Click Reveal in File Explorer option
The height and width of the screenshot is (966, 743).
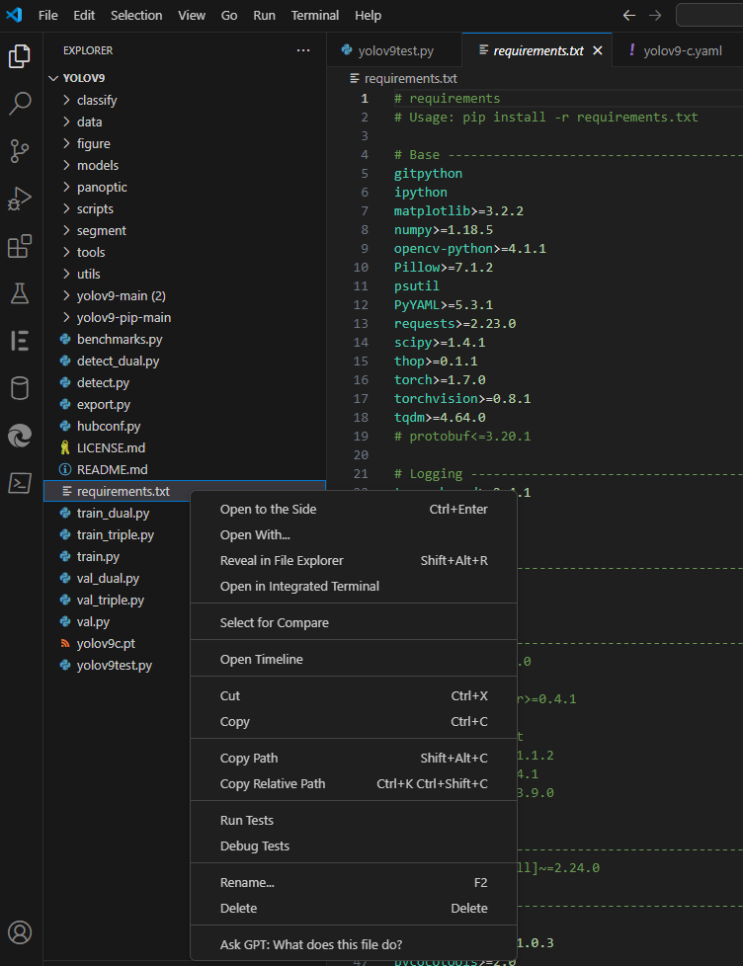(281, 560)
